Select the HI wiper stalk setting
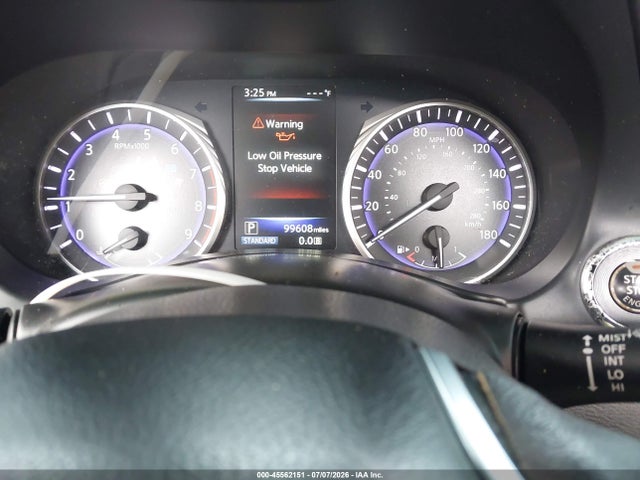 click(617, 386)
